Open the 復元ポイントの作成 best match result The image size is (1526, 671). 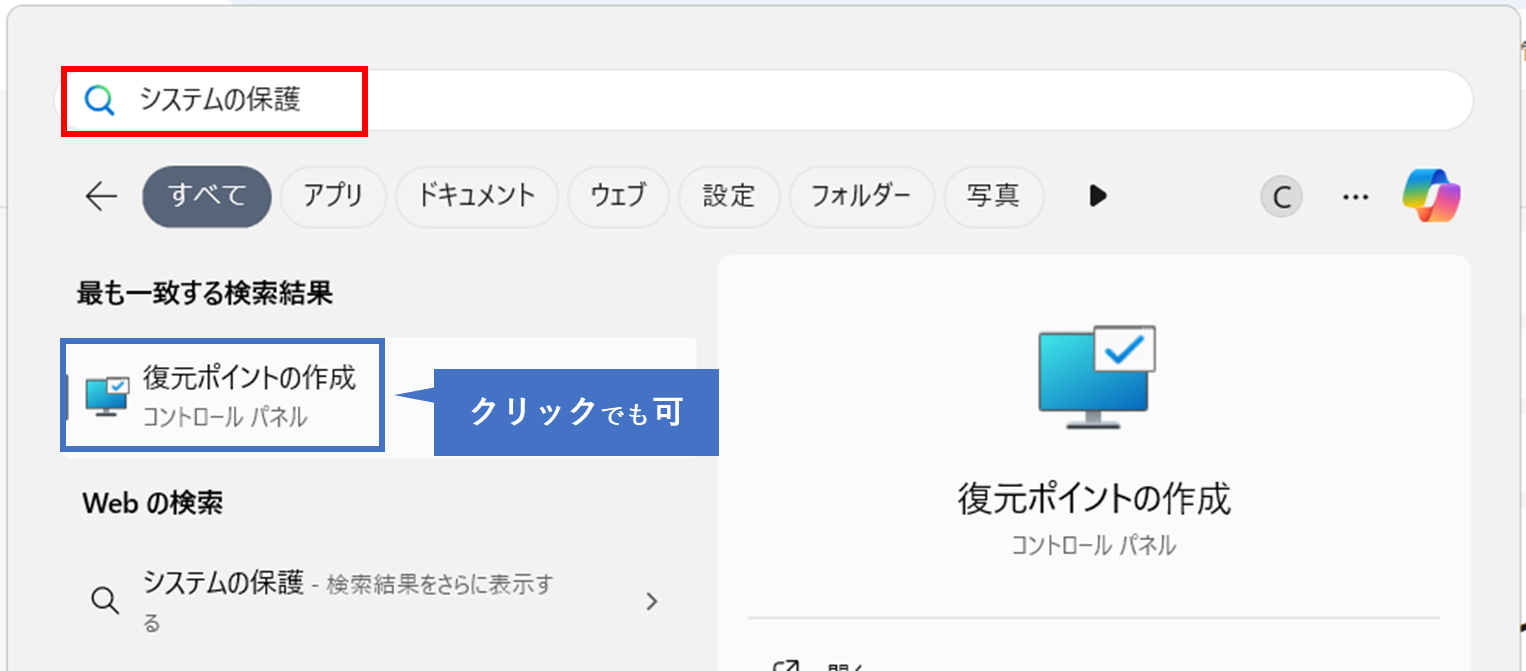380,398
